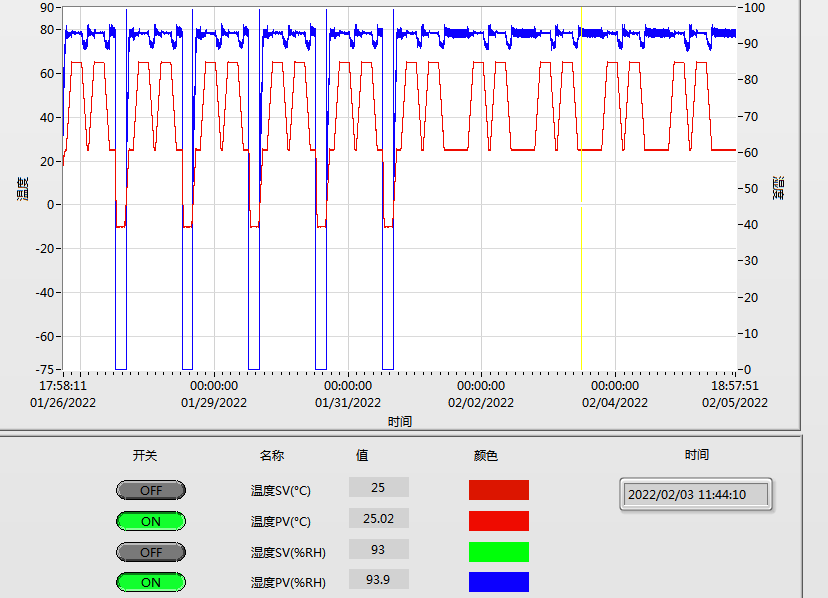Click the 温度SV dark red color swatch
This screenshot has width=828, height=598.
[x=498, y=490]
